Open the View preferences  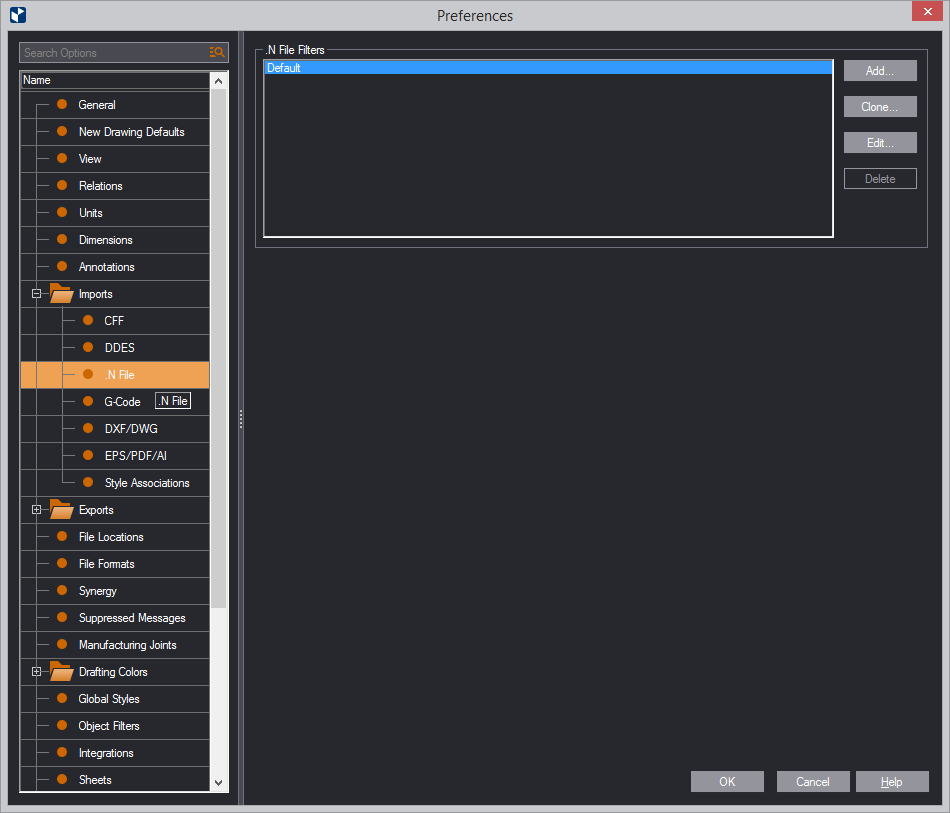tap(90, 159)
